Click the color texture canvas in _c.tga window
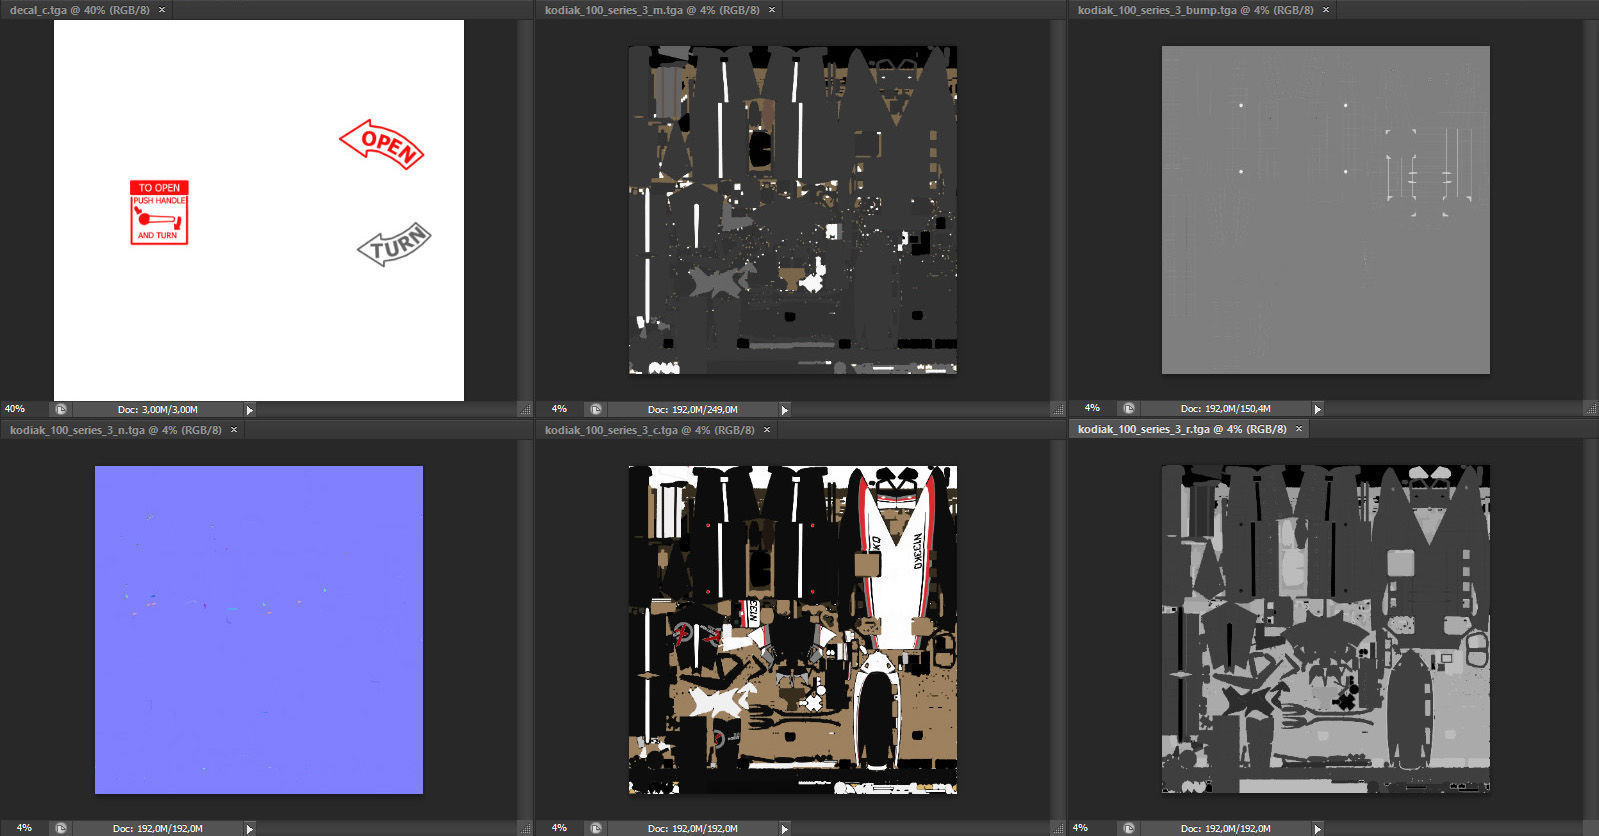Viewport: 1599px width, 836px height. pyautogui.click(x=793, y=630)
